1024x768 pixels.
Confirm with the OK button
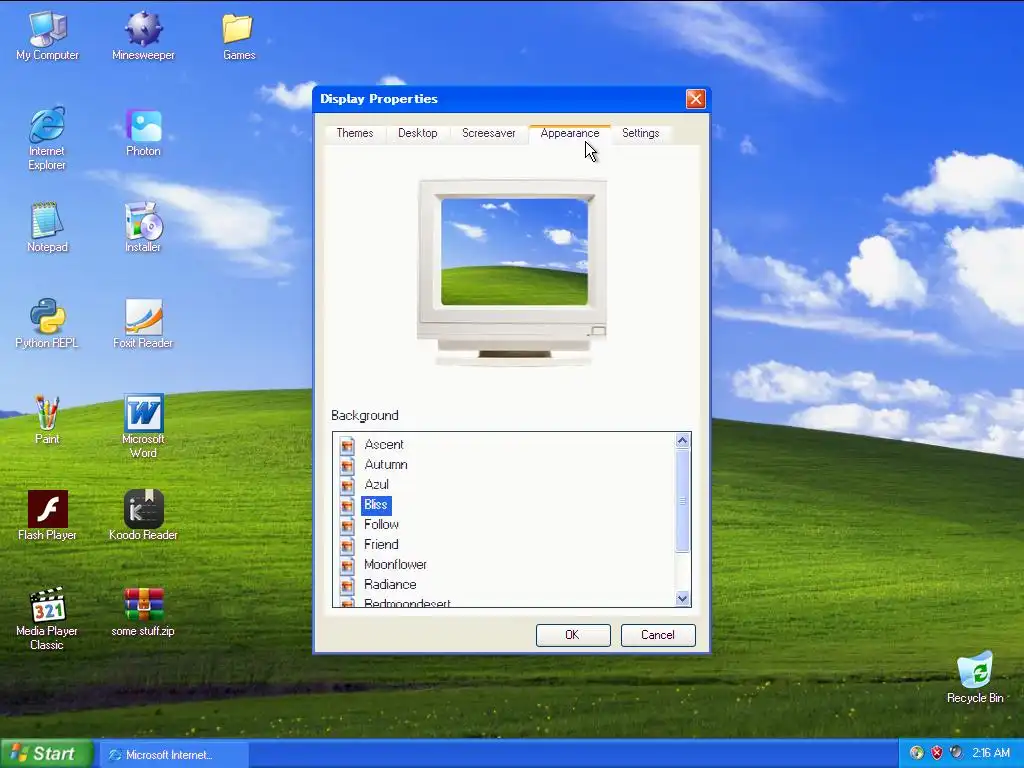pyautogui.click(x=573, y=635)
